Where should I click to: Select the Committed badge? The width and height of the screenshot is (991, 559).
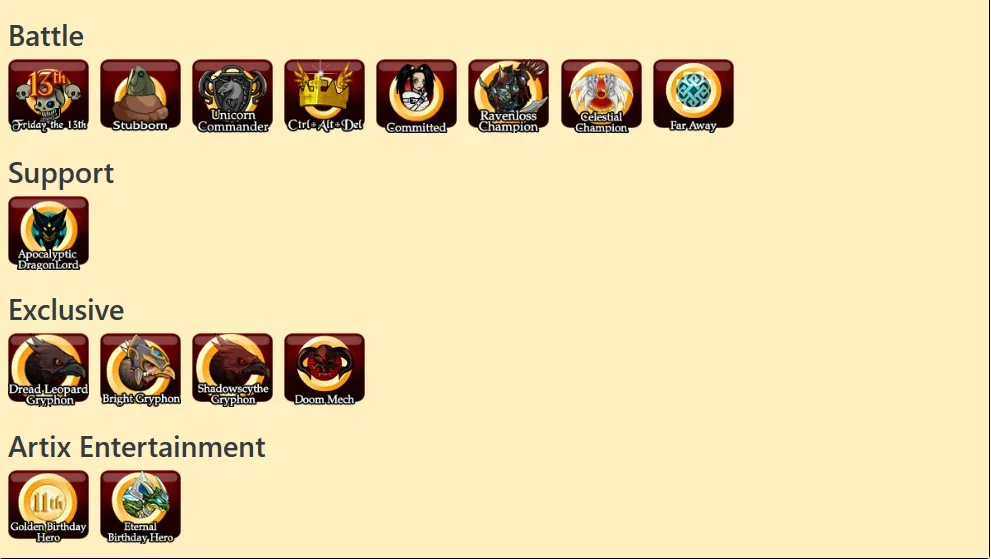[x=416, y=96]
